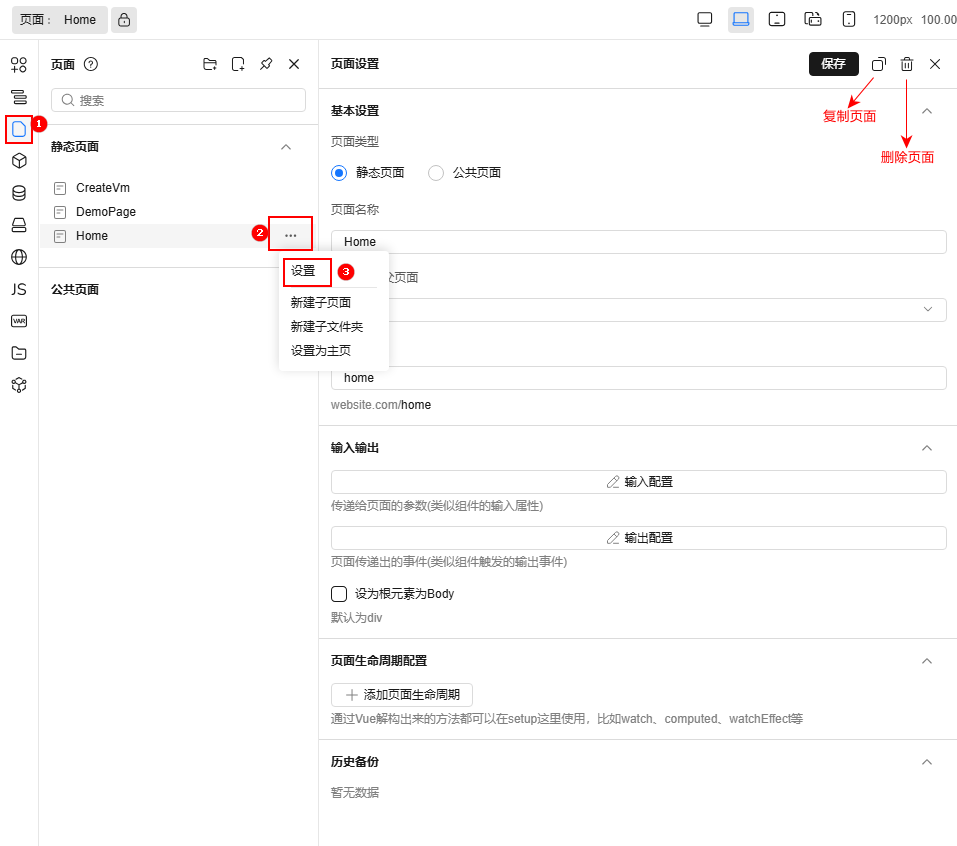957x846 pixels.
Task: Pin the 页面 panel open
Action: [266, 63]
